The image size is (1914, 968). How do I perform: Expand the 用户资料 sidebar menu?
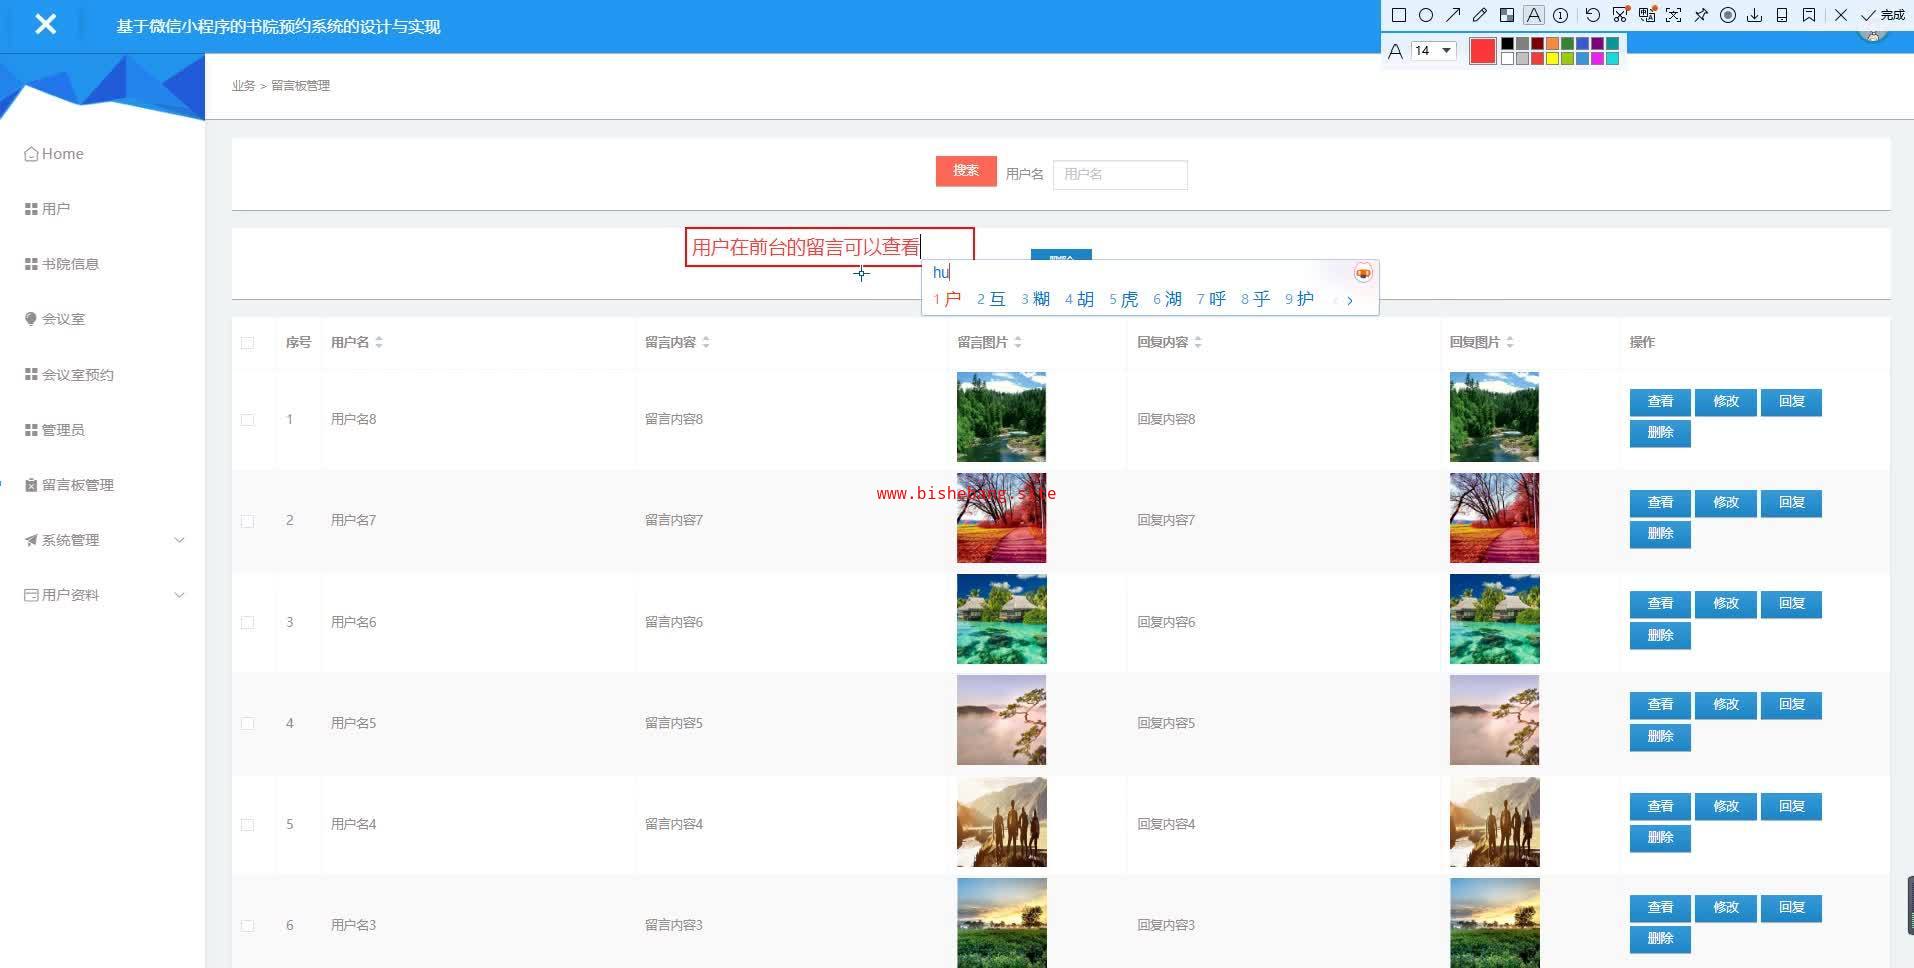point(104,595)
